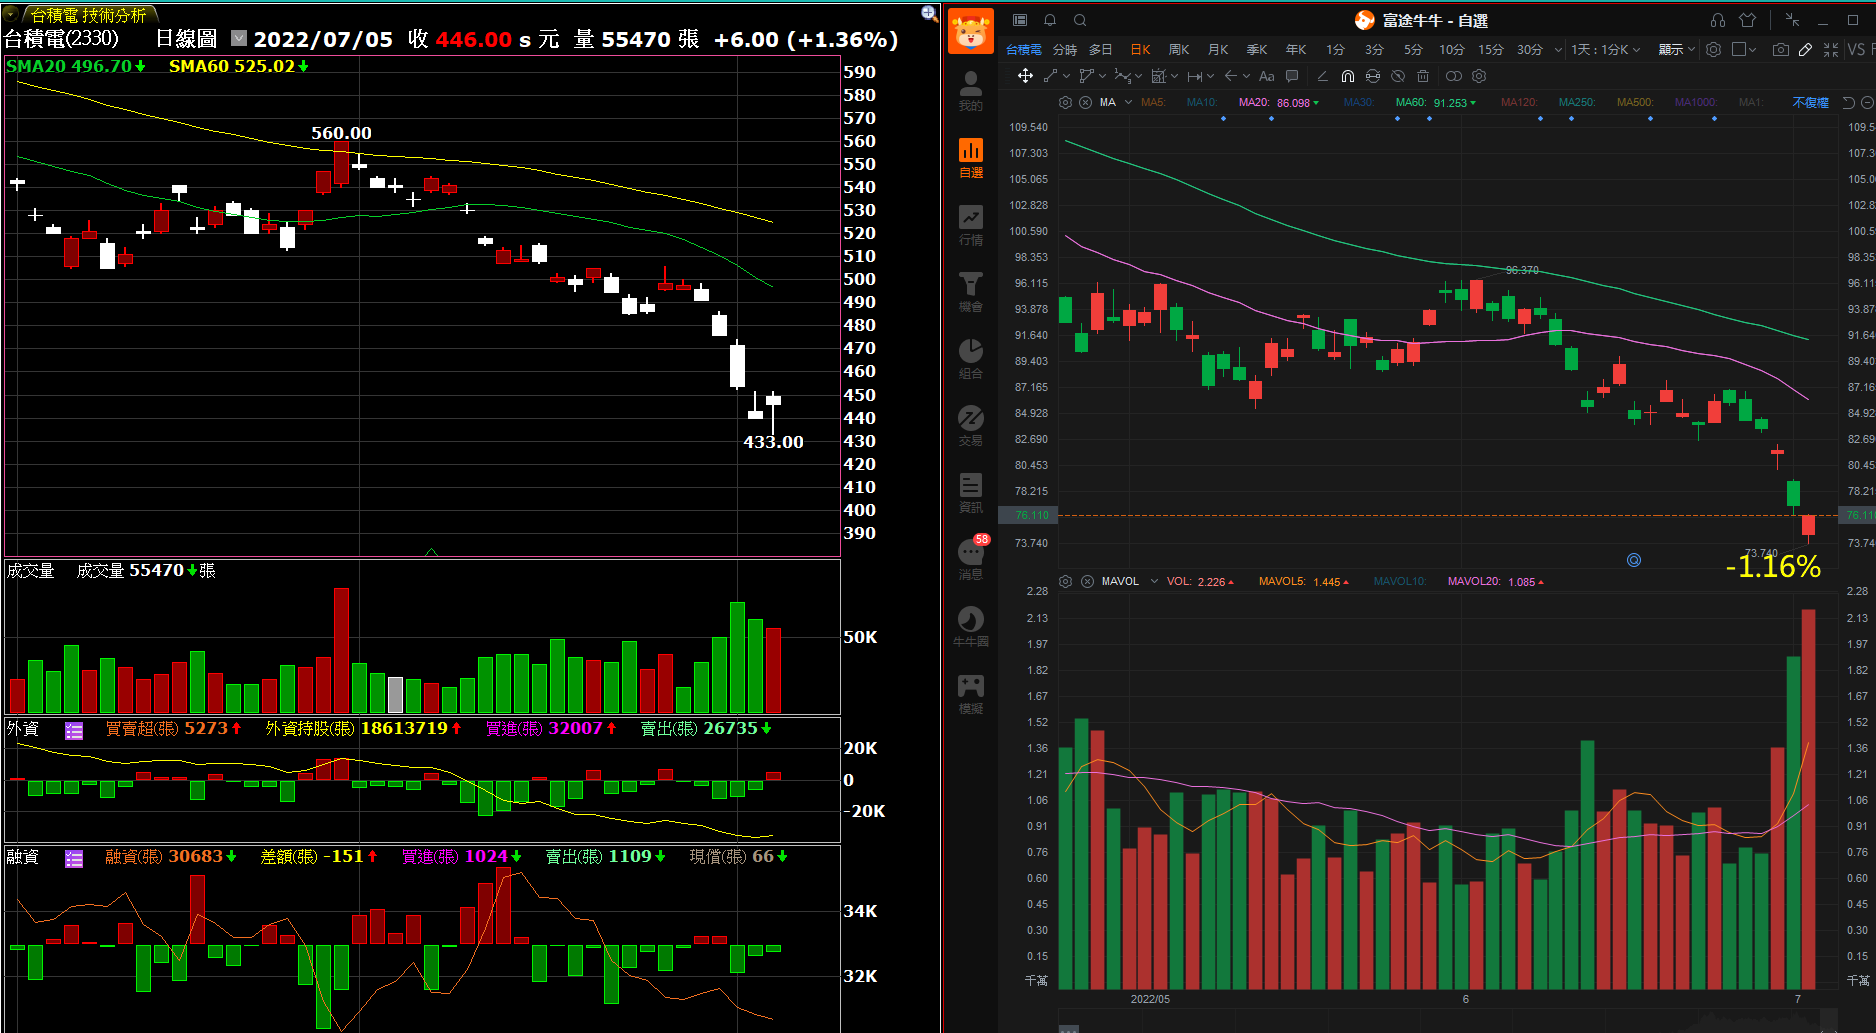Expand the polygon shape tool options arrow

coord(1102,76)
